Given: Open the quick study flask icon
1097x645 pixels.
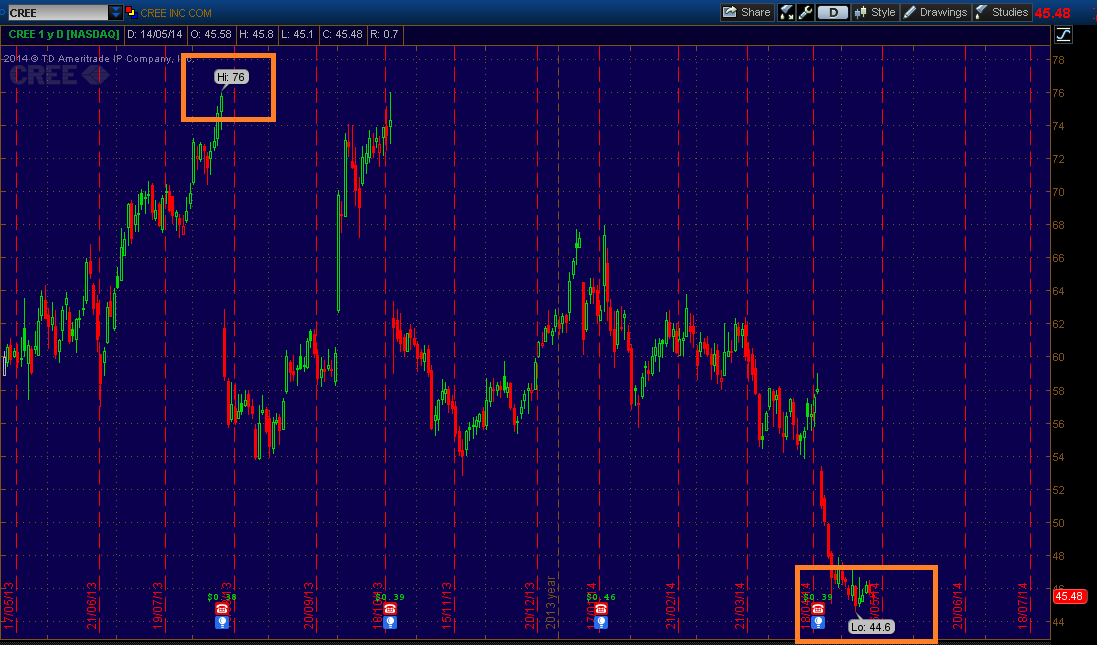Looking at the screenshot, I should pos(786,13).
